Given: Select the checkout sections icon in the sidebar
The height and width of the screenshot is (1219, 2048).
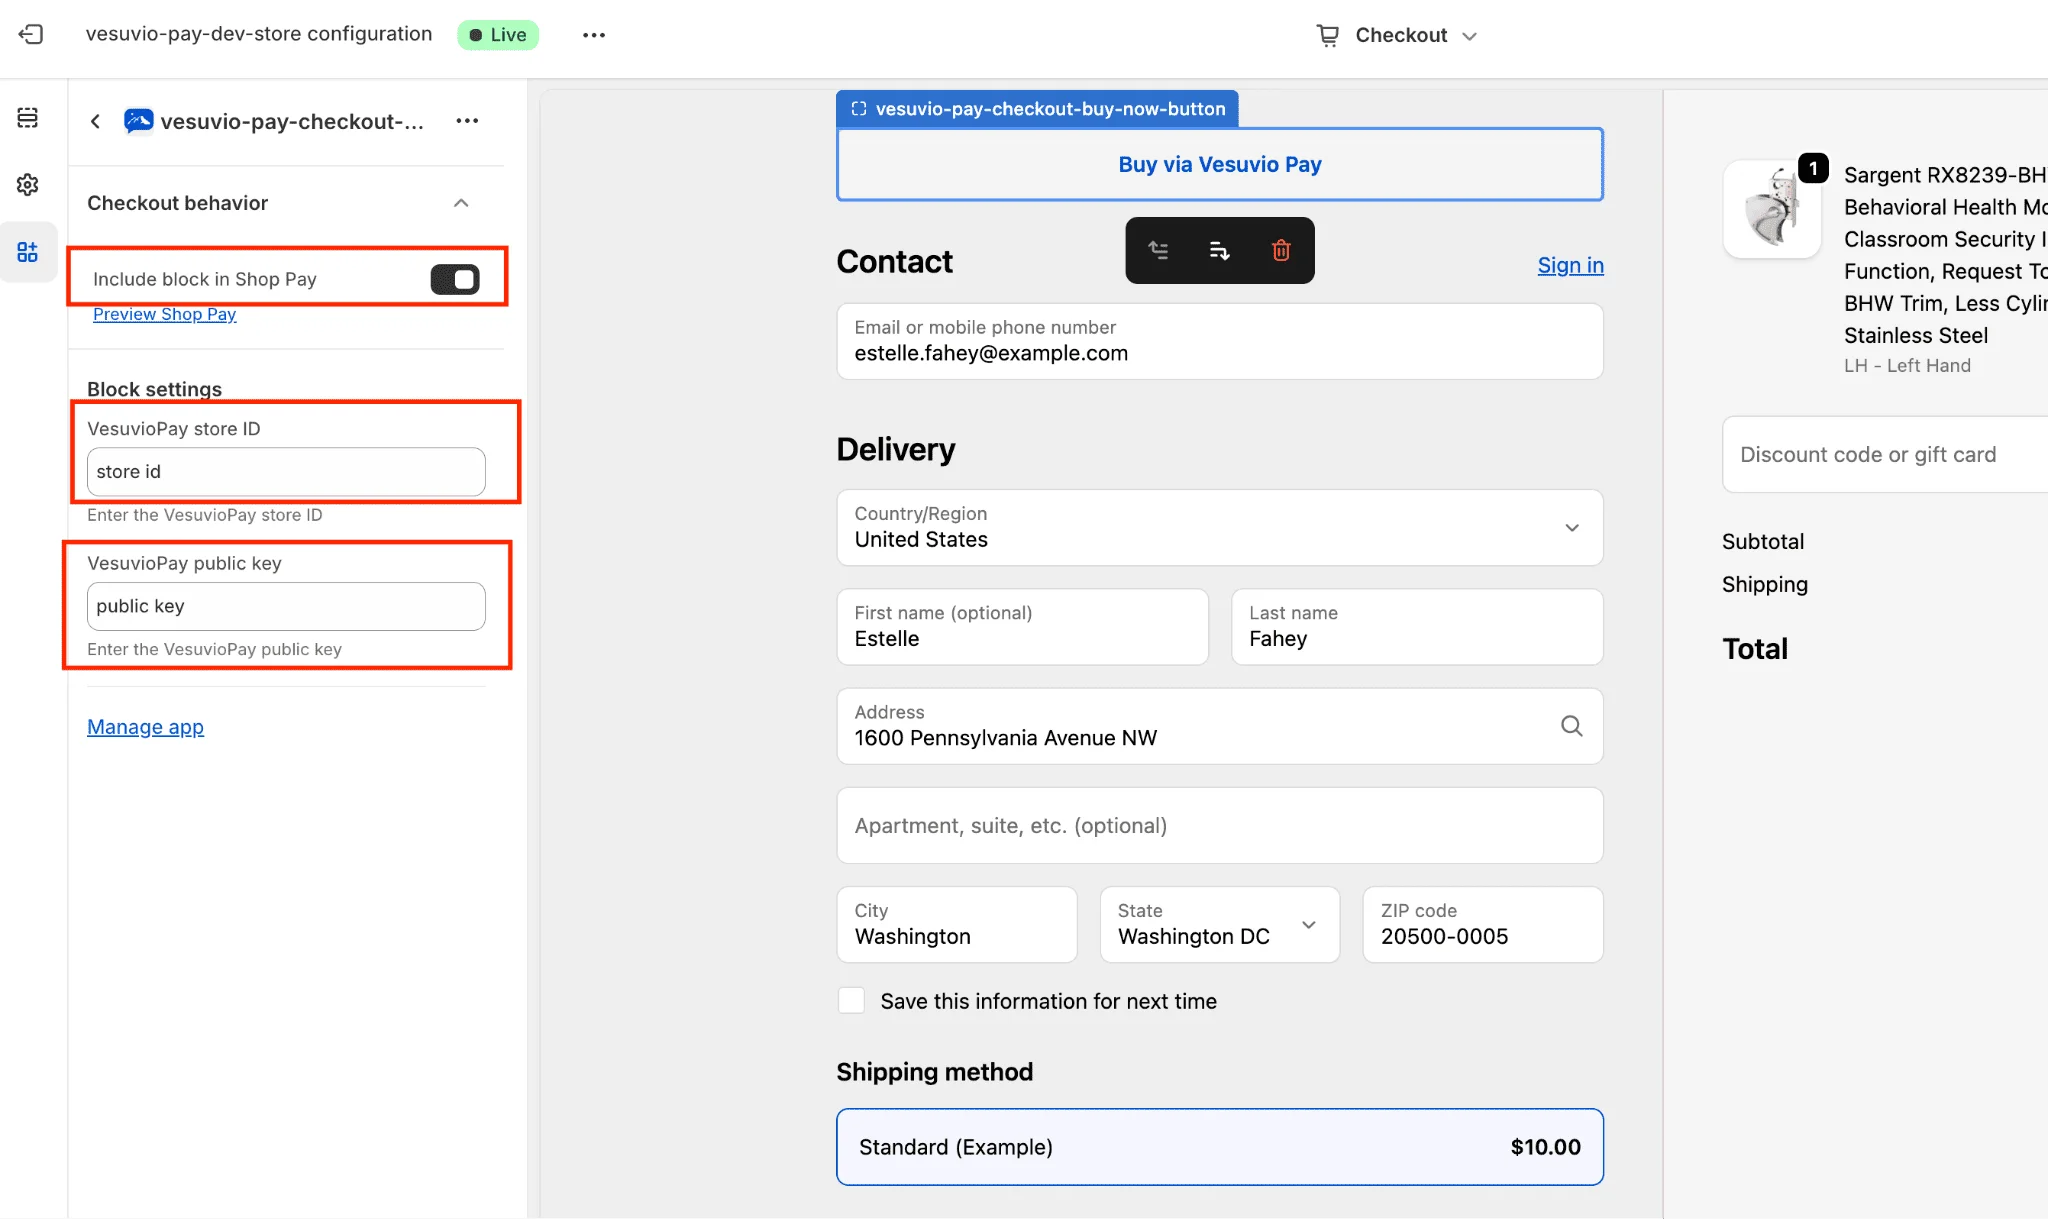Looking at the screenshot, I should point(27,117).
